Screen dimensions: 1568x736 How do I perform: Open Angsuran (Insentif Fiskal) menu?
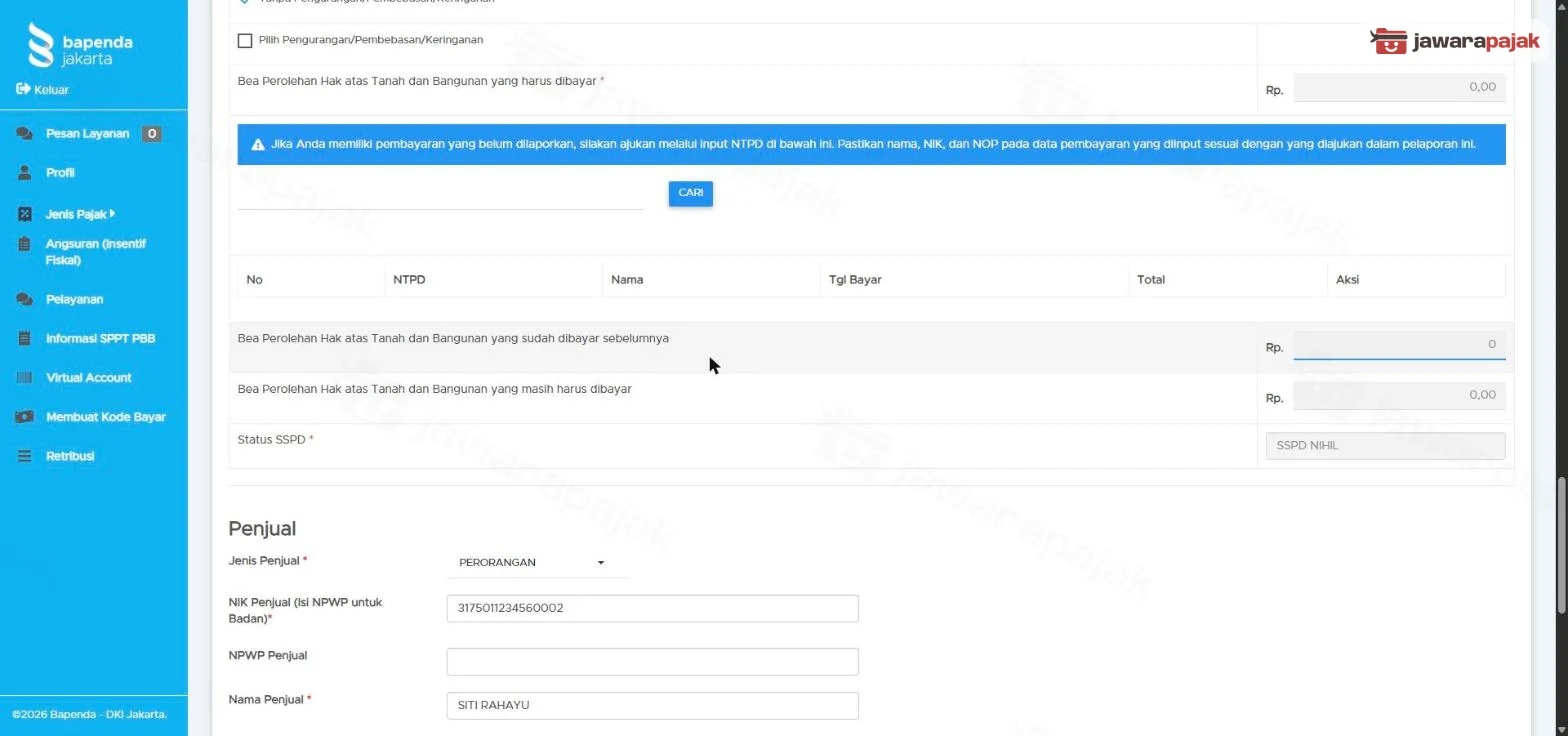pos(96,251)
